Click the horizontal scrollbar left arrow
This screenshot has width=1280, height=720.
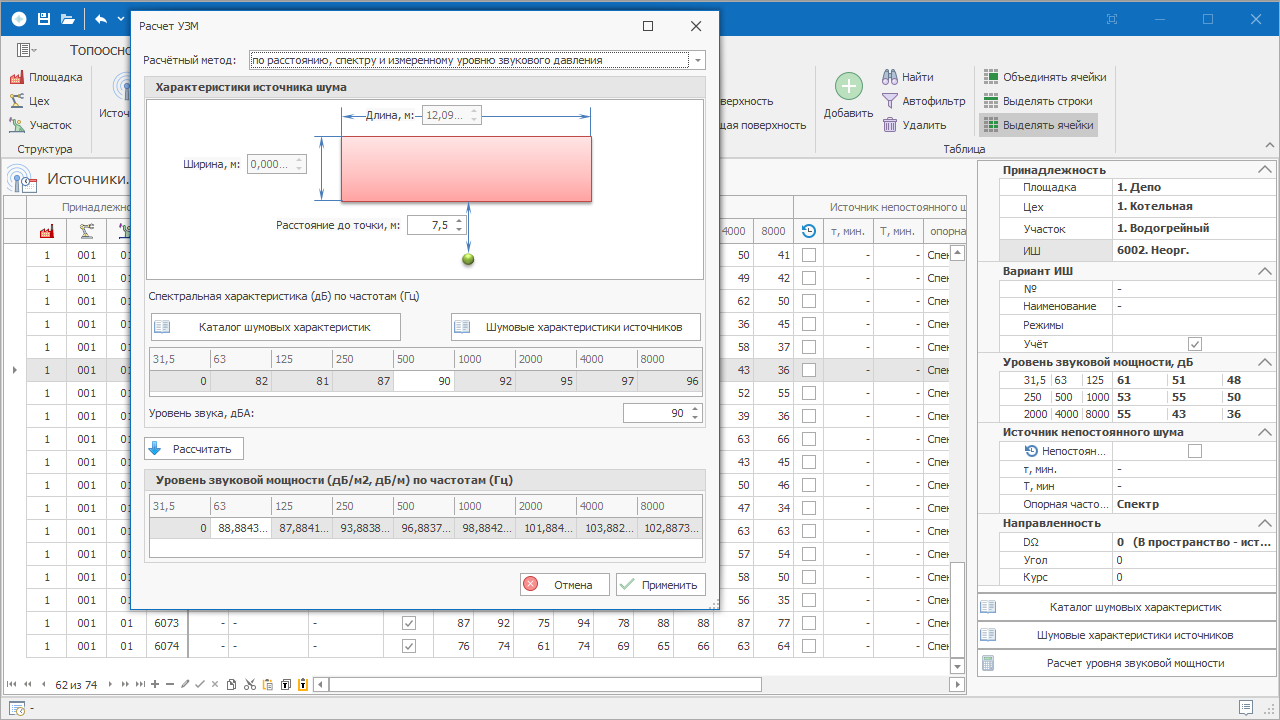(321, 685)
